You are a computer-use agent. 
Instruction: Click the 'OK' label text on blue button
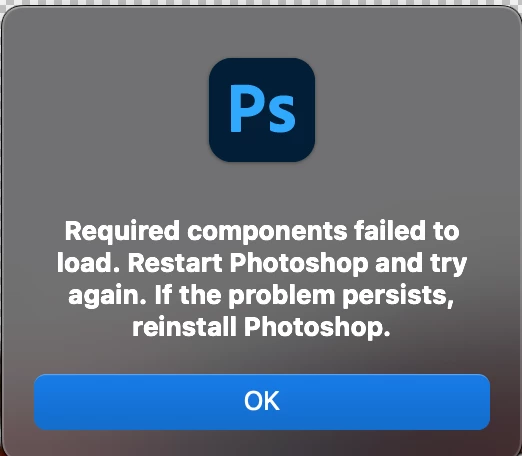point(262,401)
